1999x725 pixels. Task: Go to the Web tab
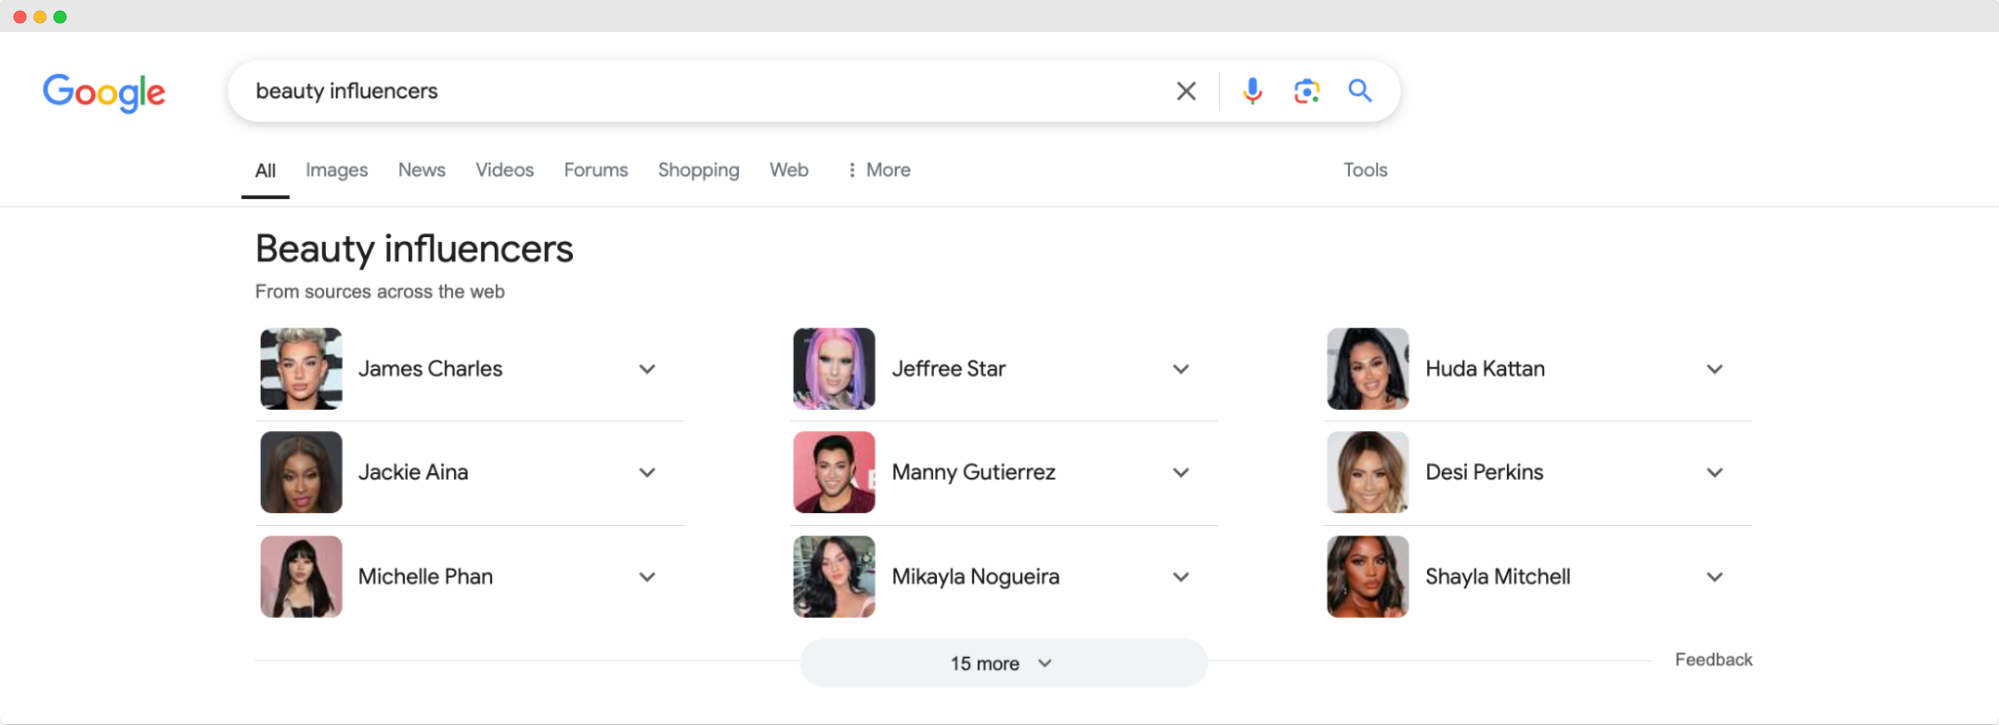click(789, 170)
